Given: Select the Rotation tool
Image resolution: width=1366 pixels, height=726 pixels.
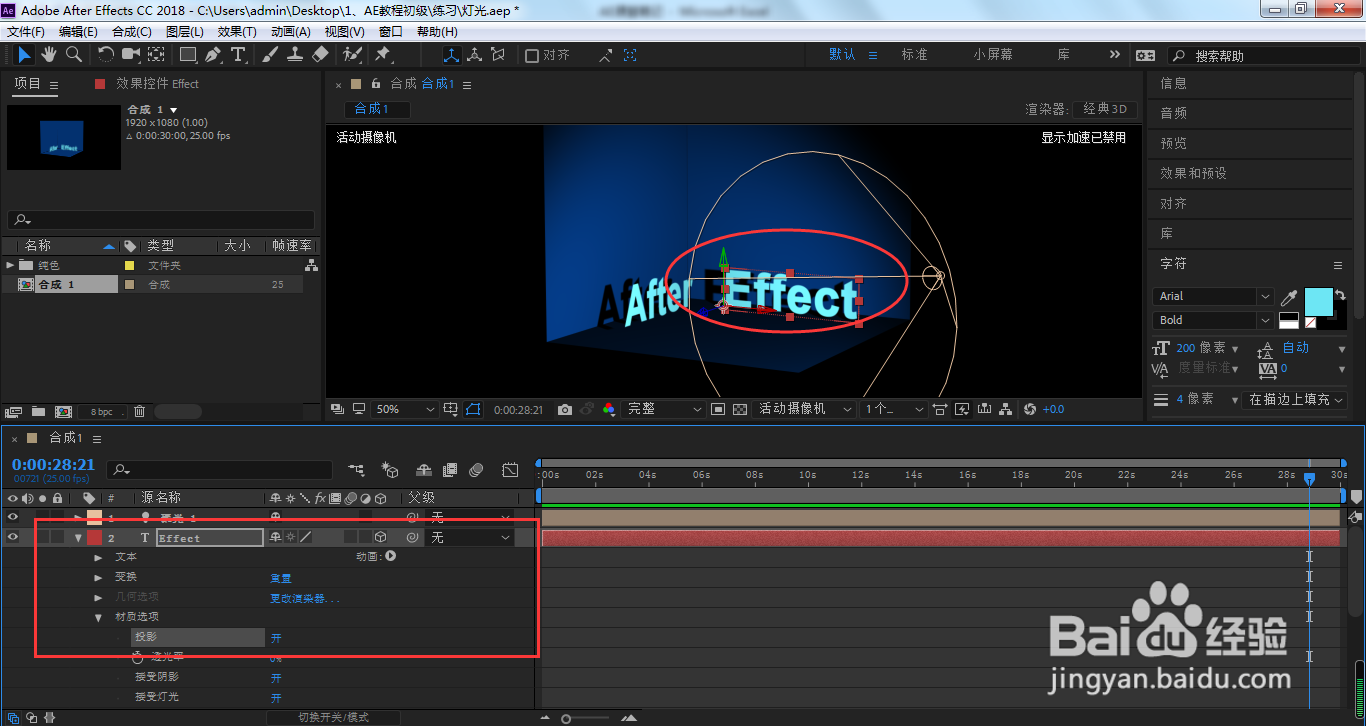Looking at the screenshot, I should (106, 54).
